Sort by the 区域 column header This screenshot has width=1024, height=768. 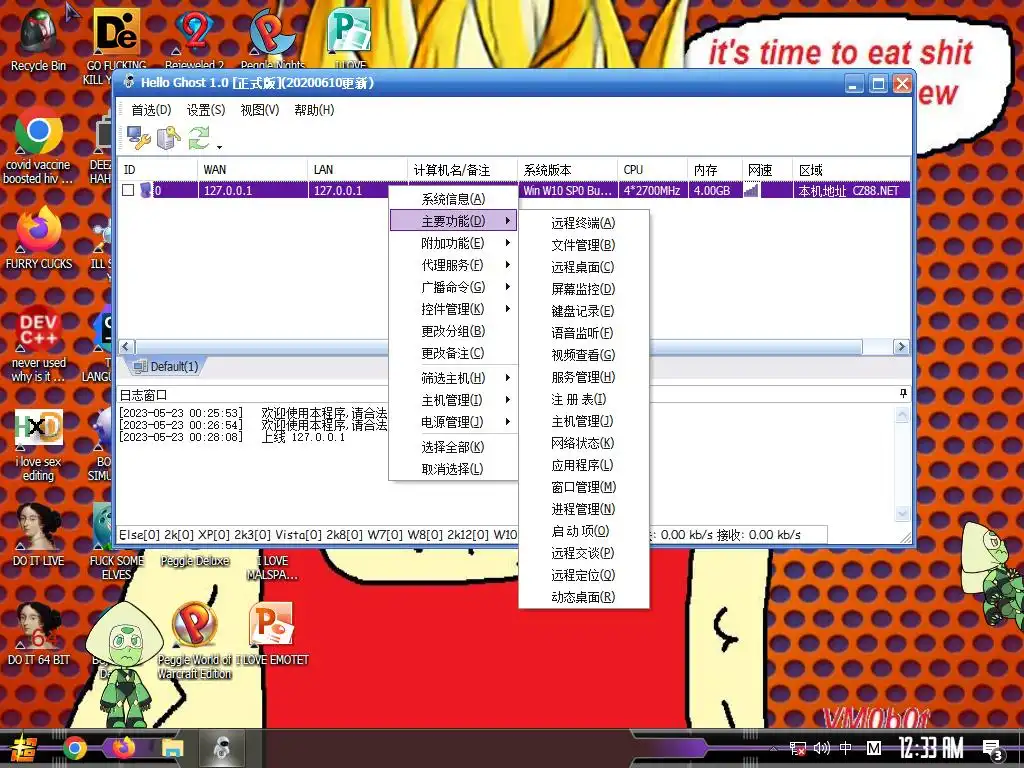click(x=851, y=170)
